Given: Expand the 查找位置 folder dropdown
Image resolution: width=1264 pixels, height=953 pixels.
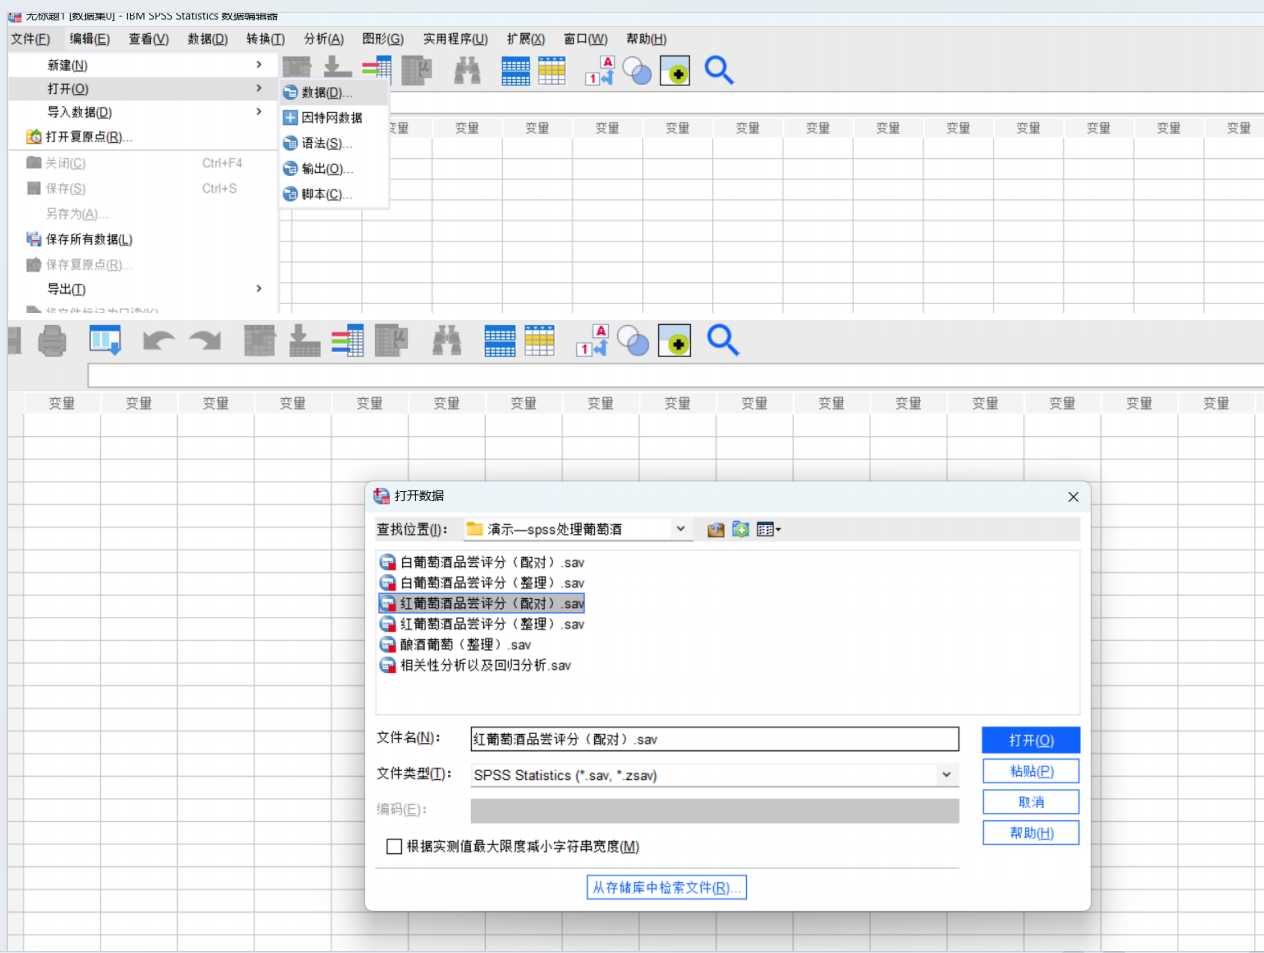Looking at the screenshot, I should (681, 529).
